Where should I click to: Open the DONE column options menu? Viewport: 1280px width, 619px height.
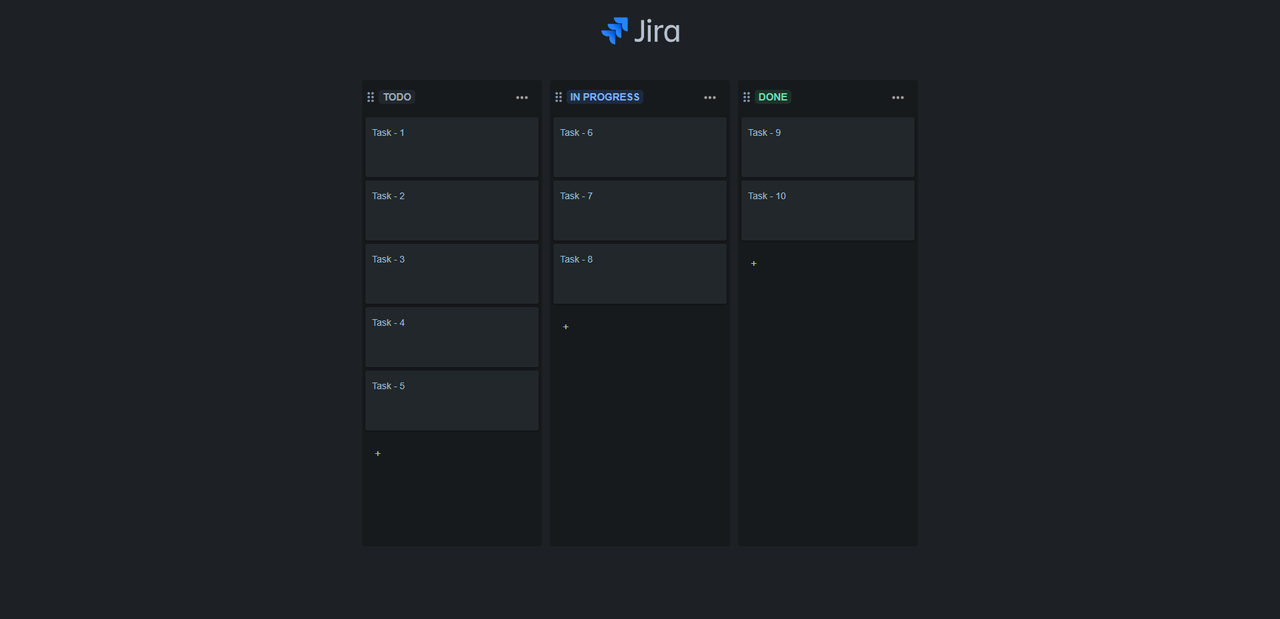897,97
